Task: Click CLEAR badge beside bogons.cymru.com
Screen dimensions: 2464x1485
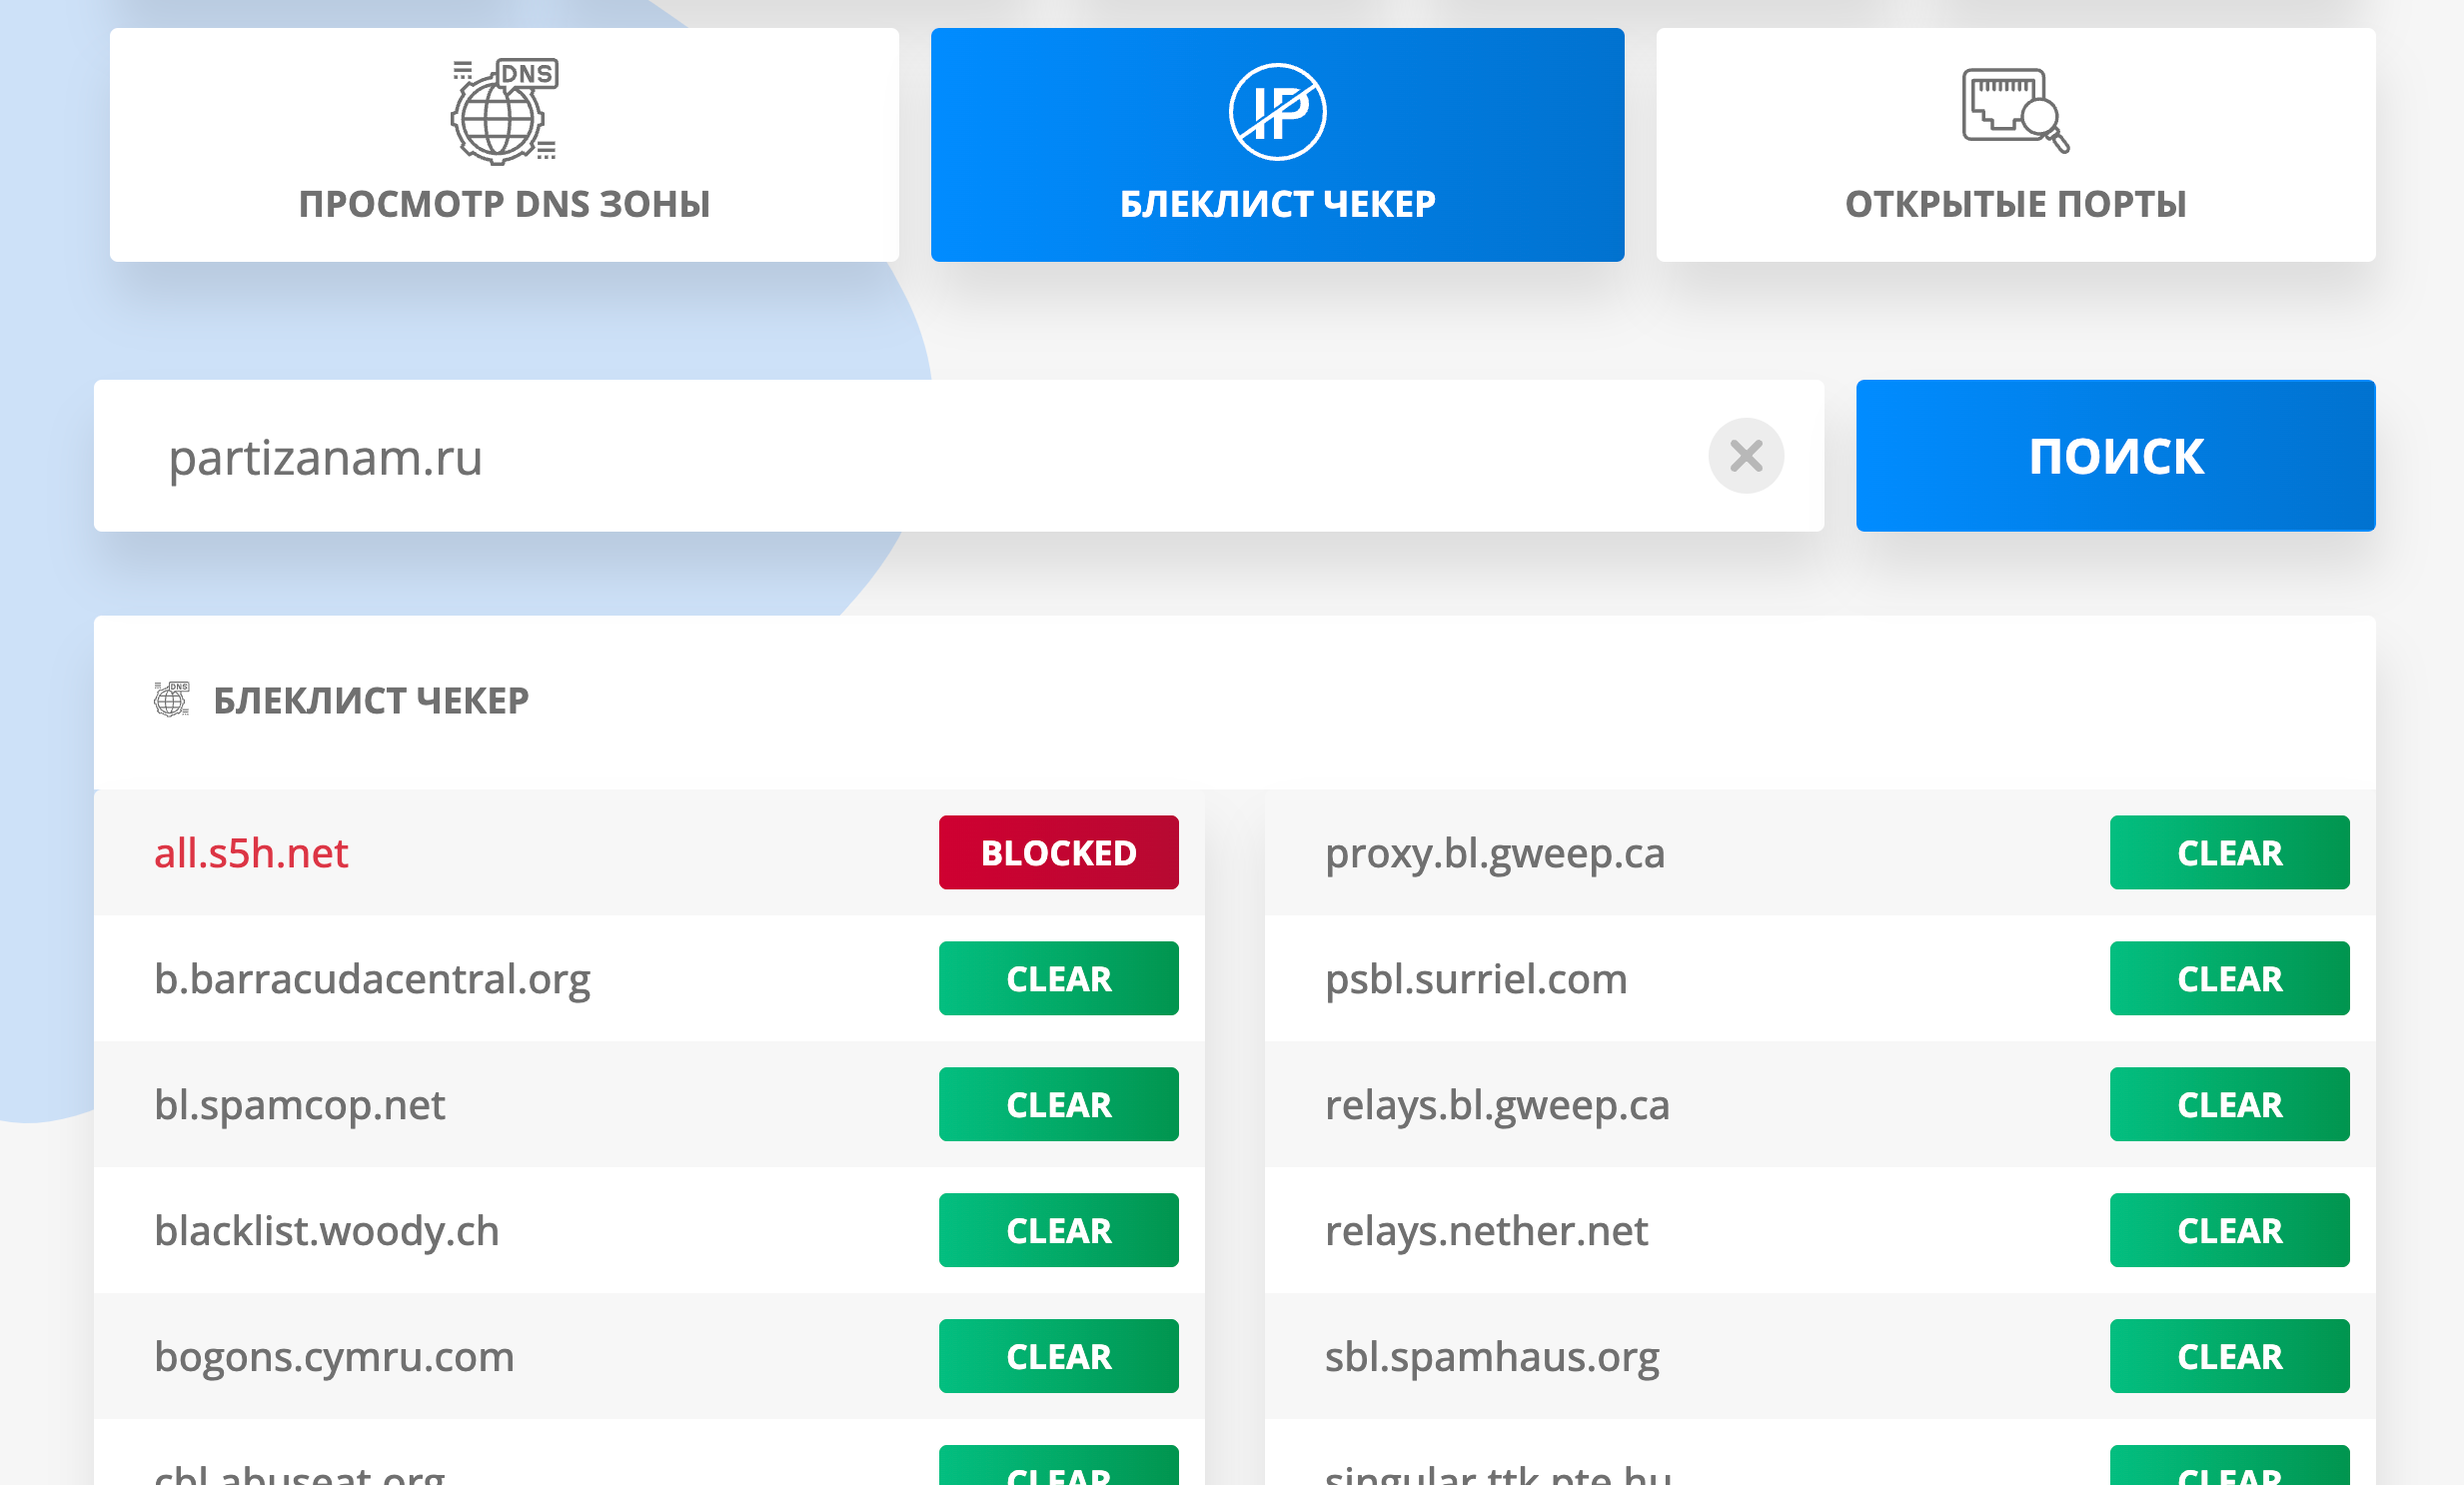Action: [x=1058, y=1357]
